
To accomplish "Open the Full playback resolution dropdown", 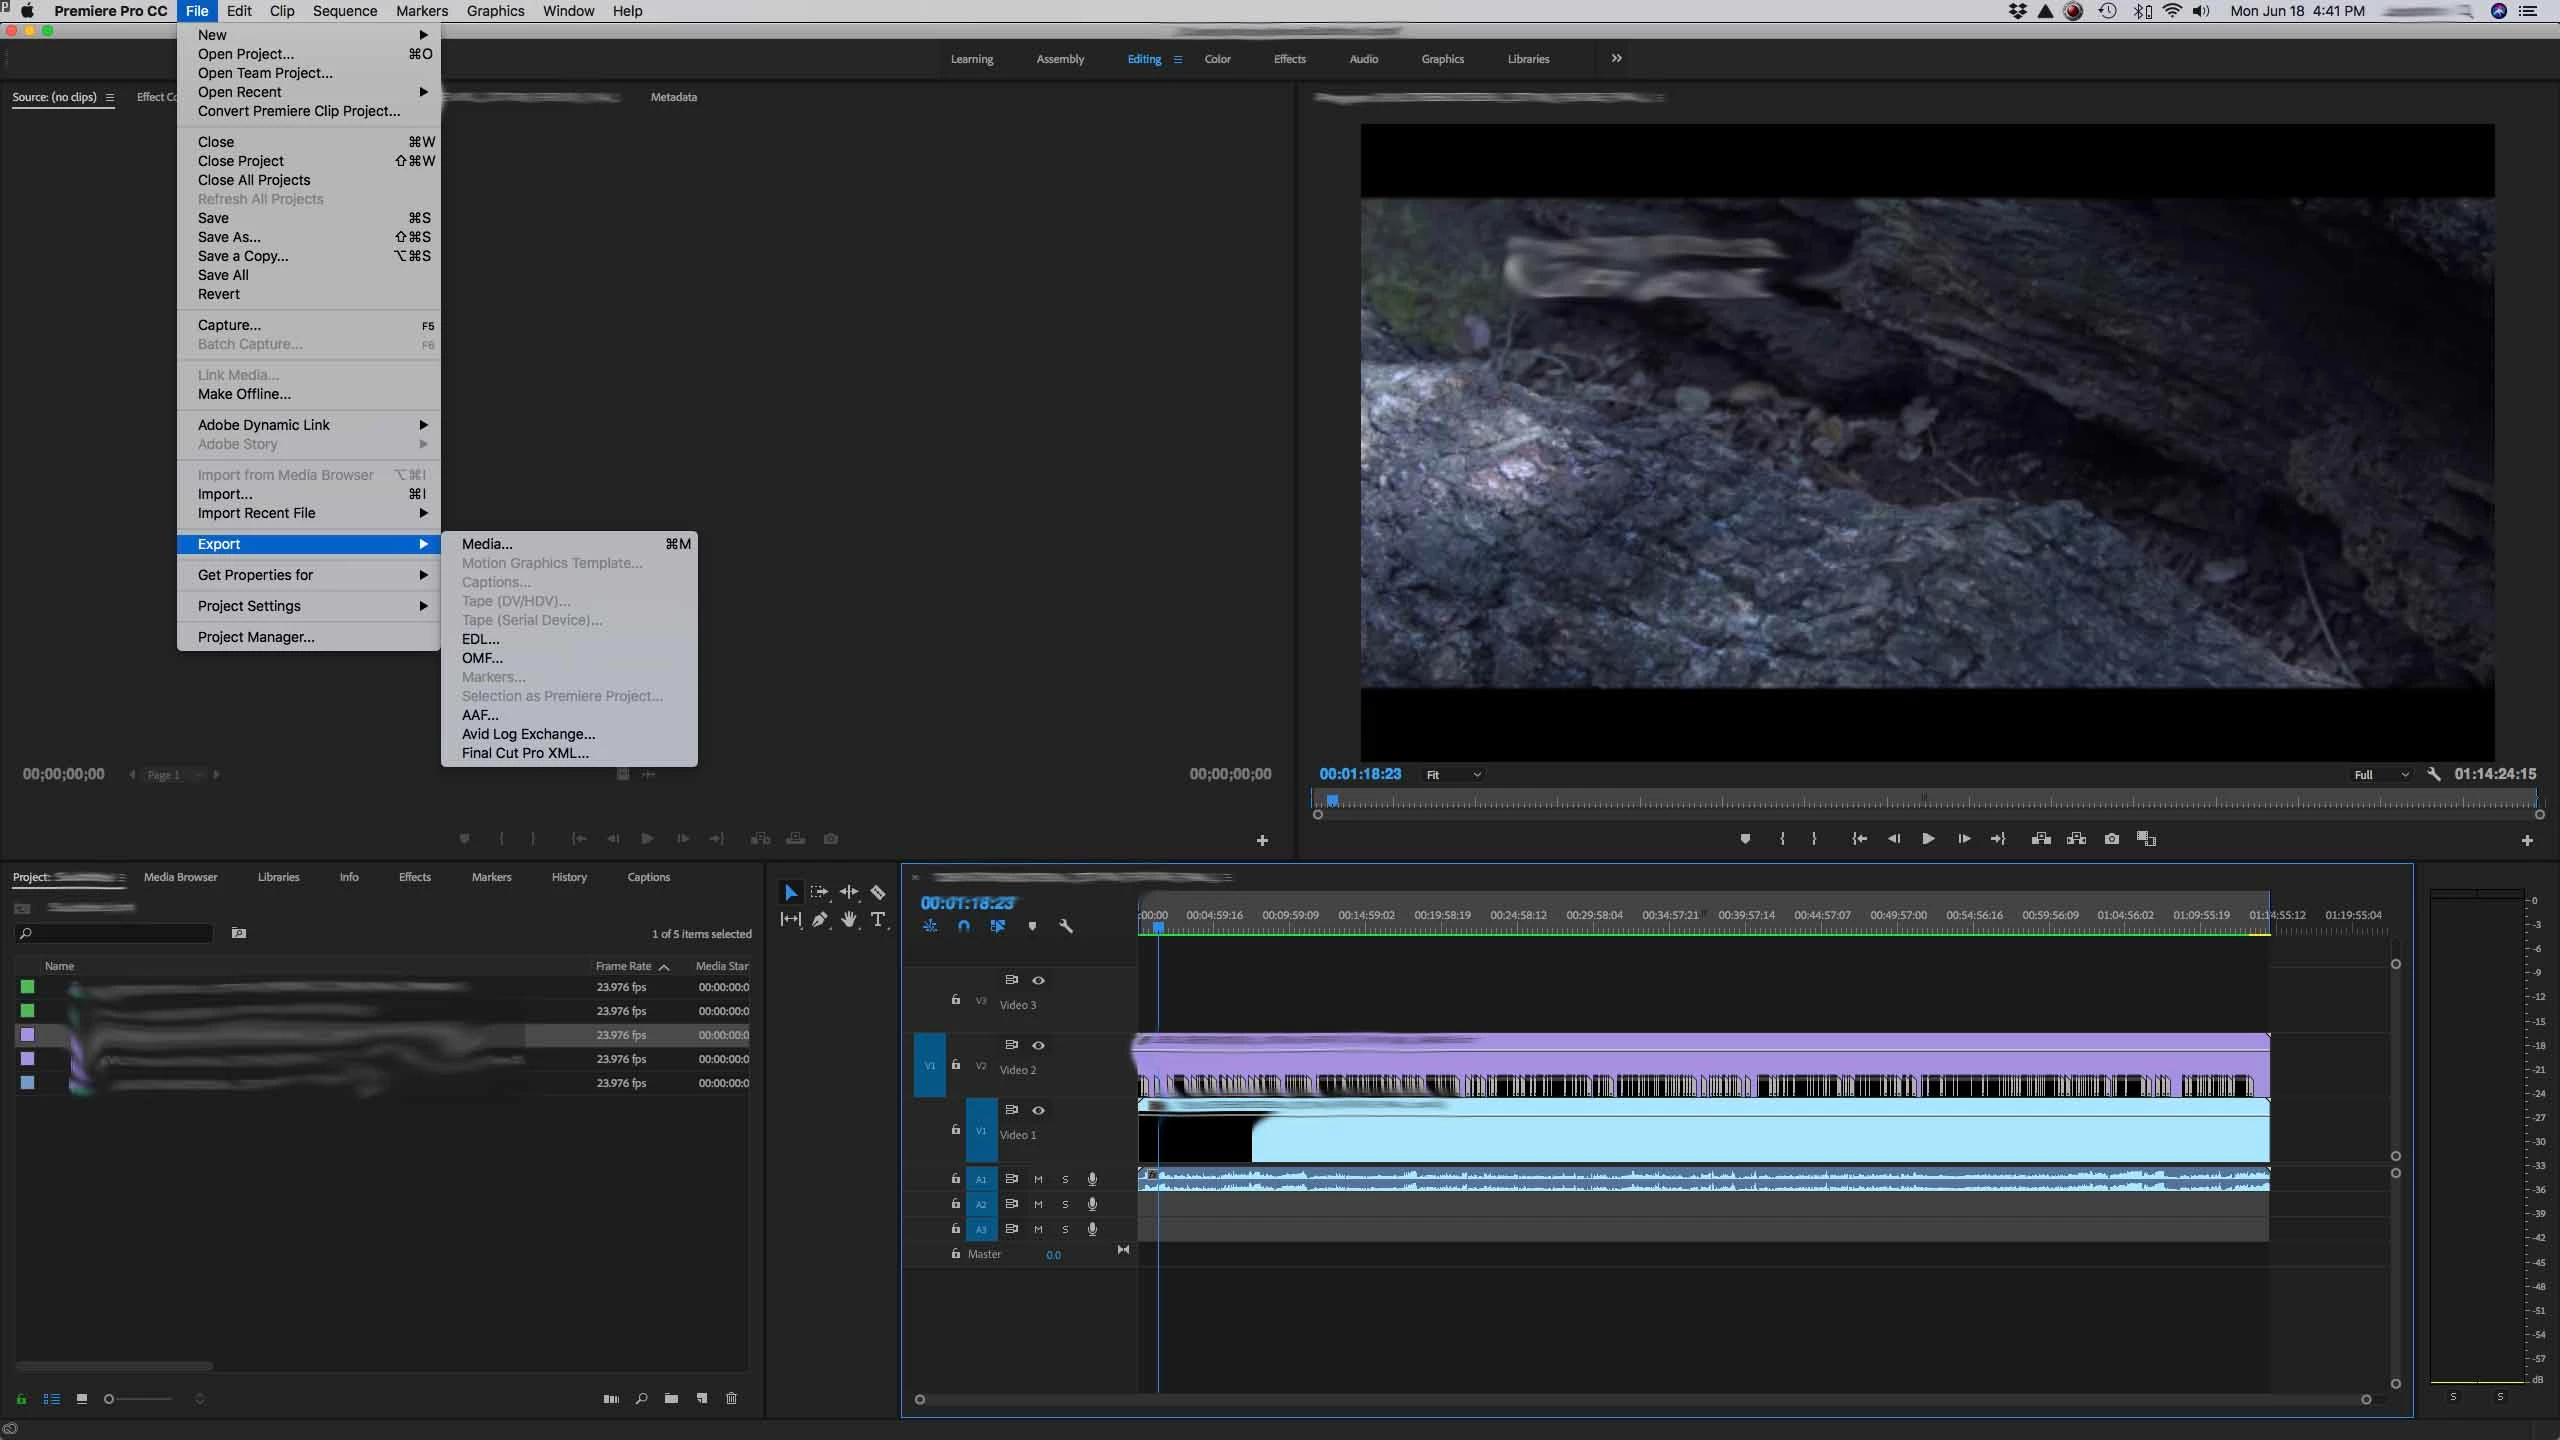I will pos(2380,774).
